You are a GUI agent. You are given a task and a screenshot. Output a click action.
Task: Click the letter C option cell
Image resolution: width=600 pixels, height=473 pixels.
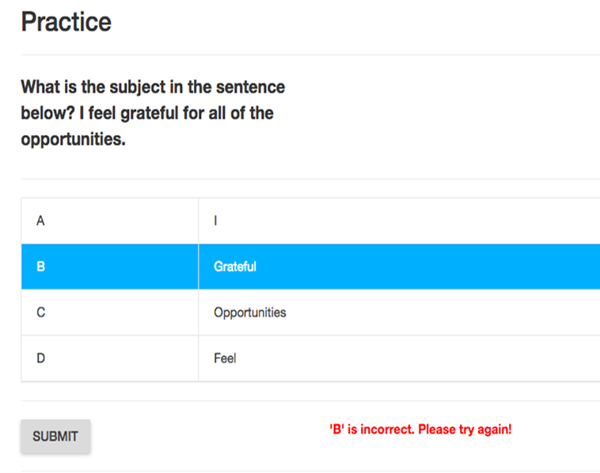40,313
